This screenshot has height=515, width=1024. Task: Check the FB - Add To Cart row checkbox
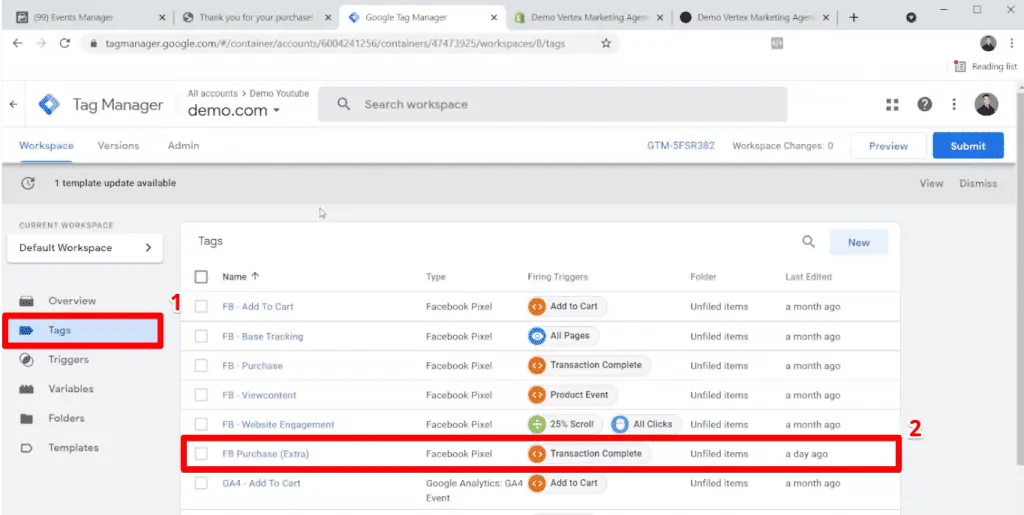click(201, 306)
